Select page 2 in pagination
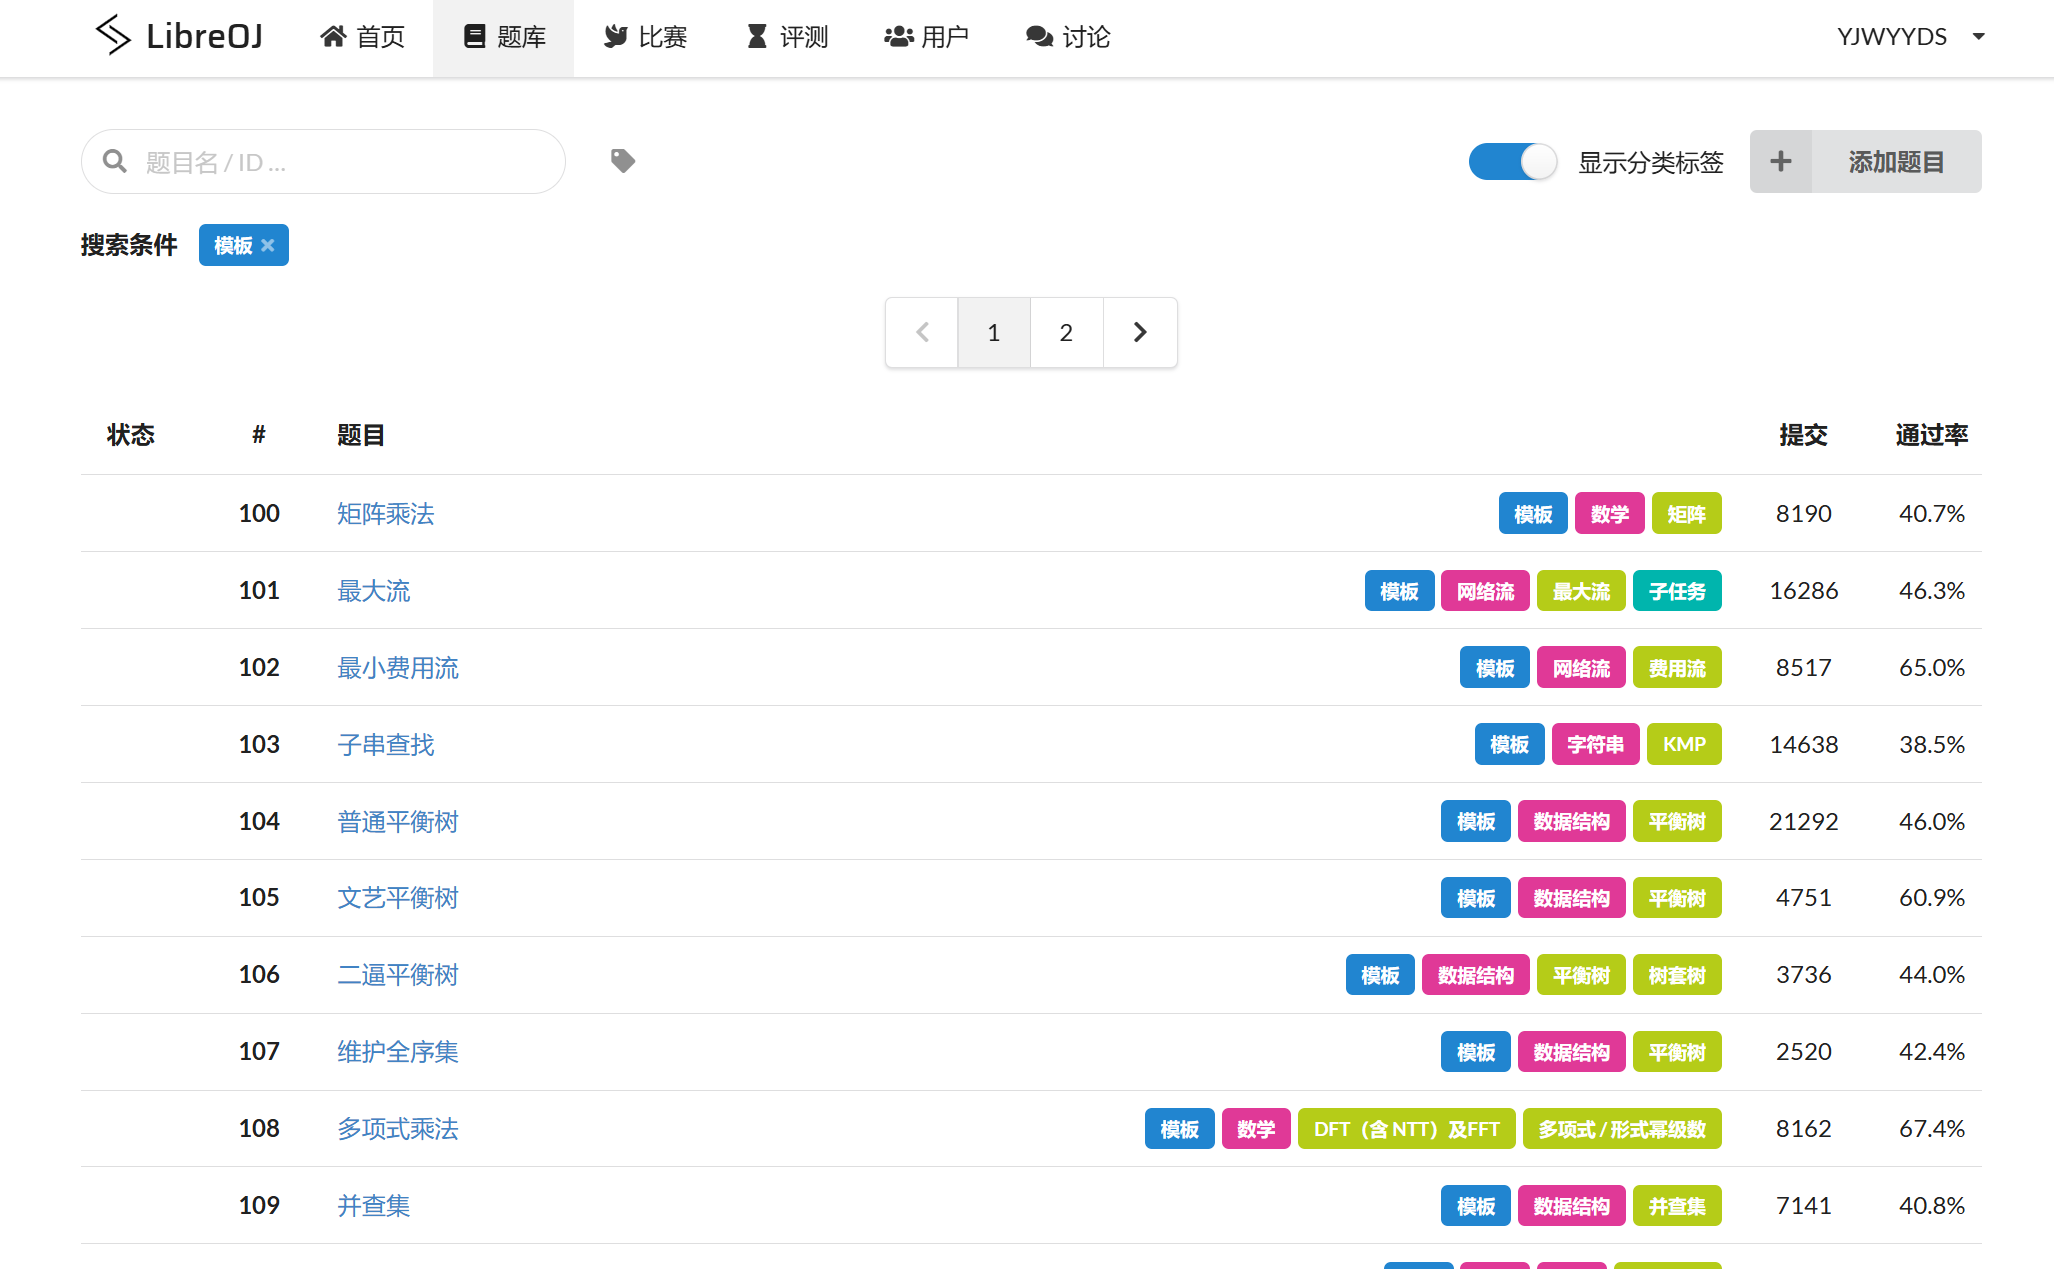Viewport: 2054px width, 1269px height. (x=1066, y=332)
